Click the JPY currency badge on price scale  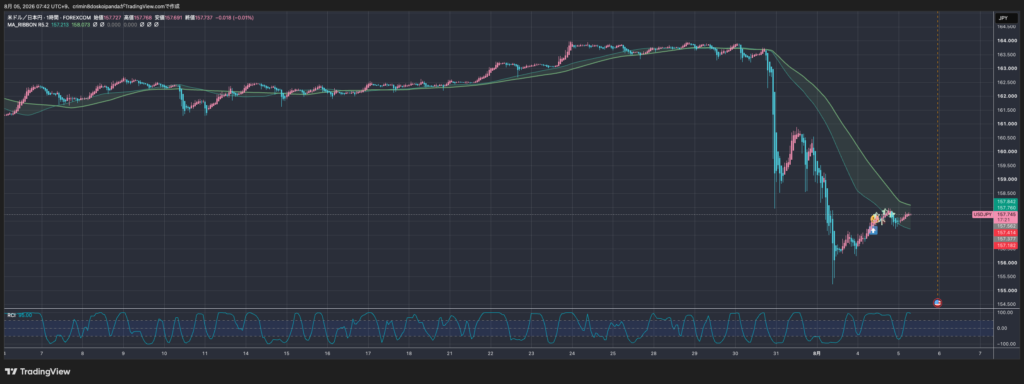(x=1002, y=18)
